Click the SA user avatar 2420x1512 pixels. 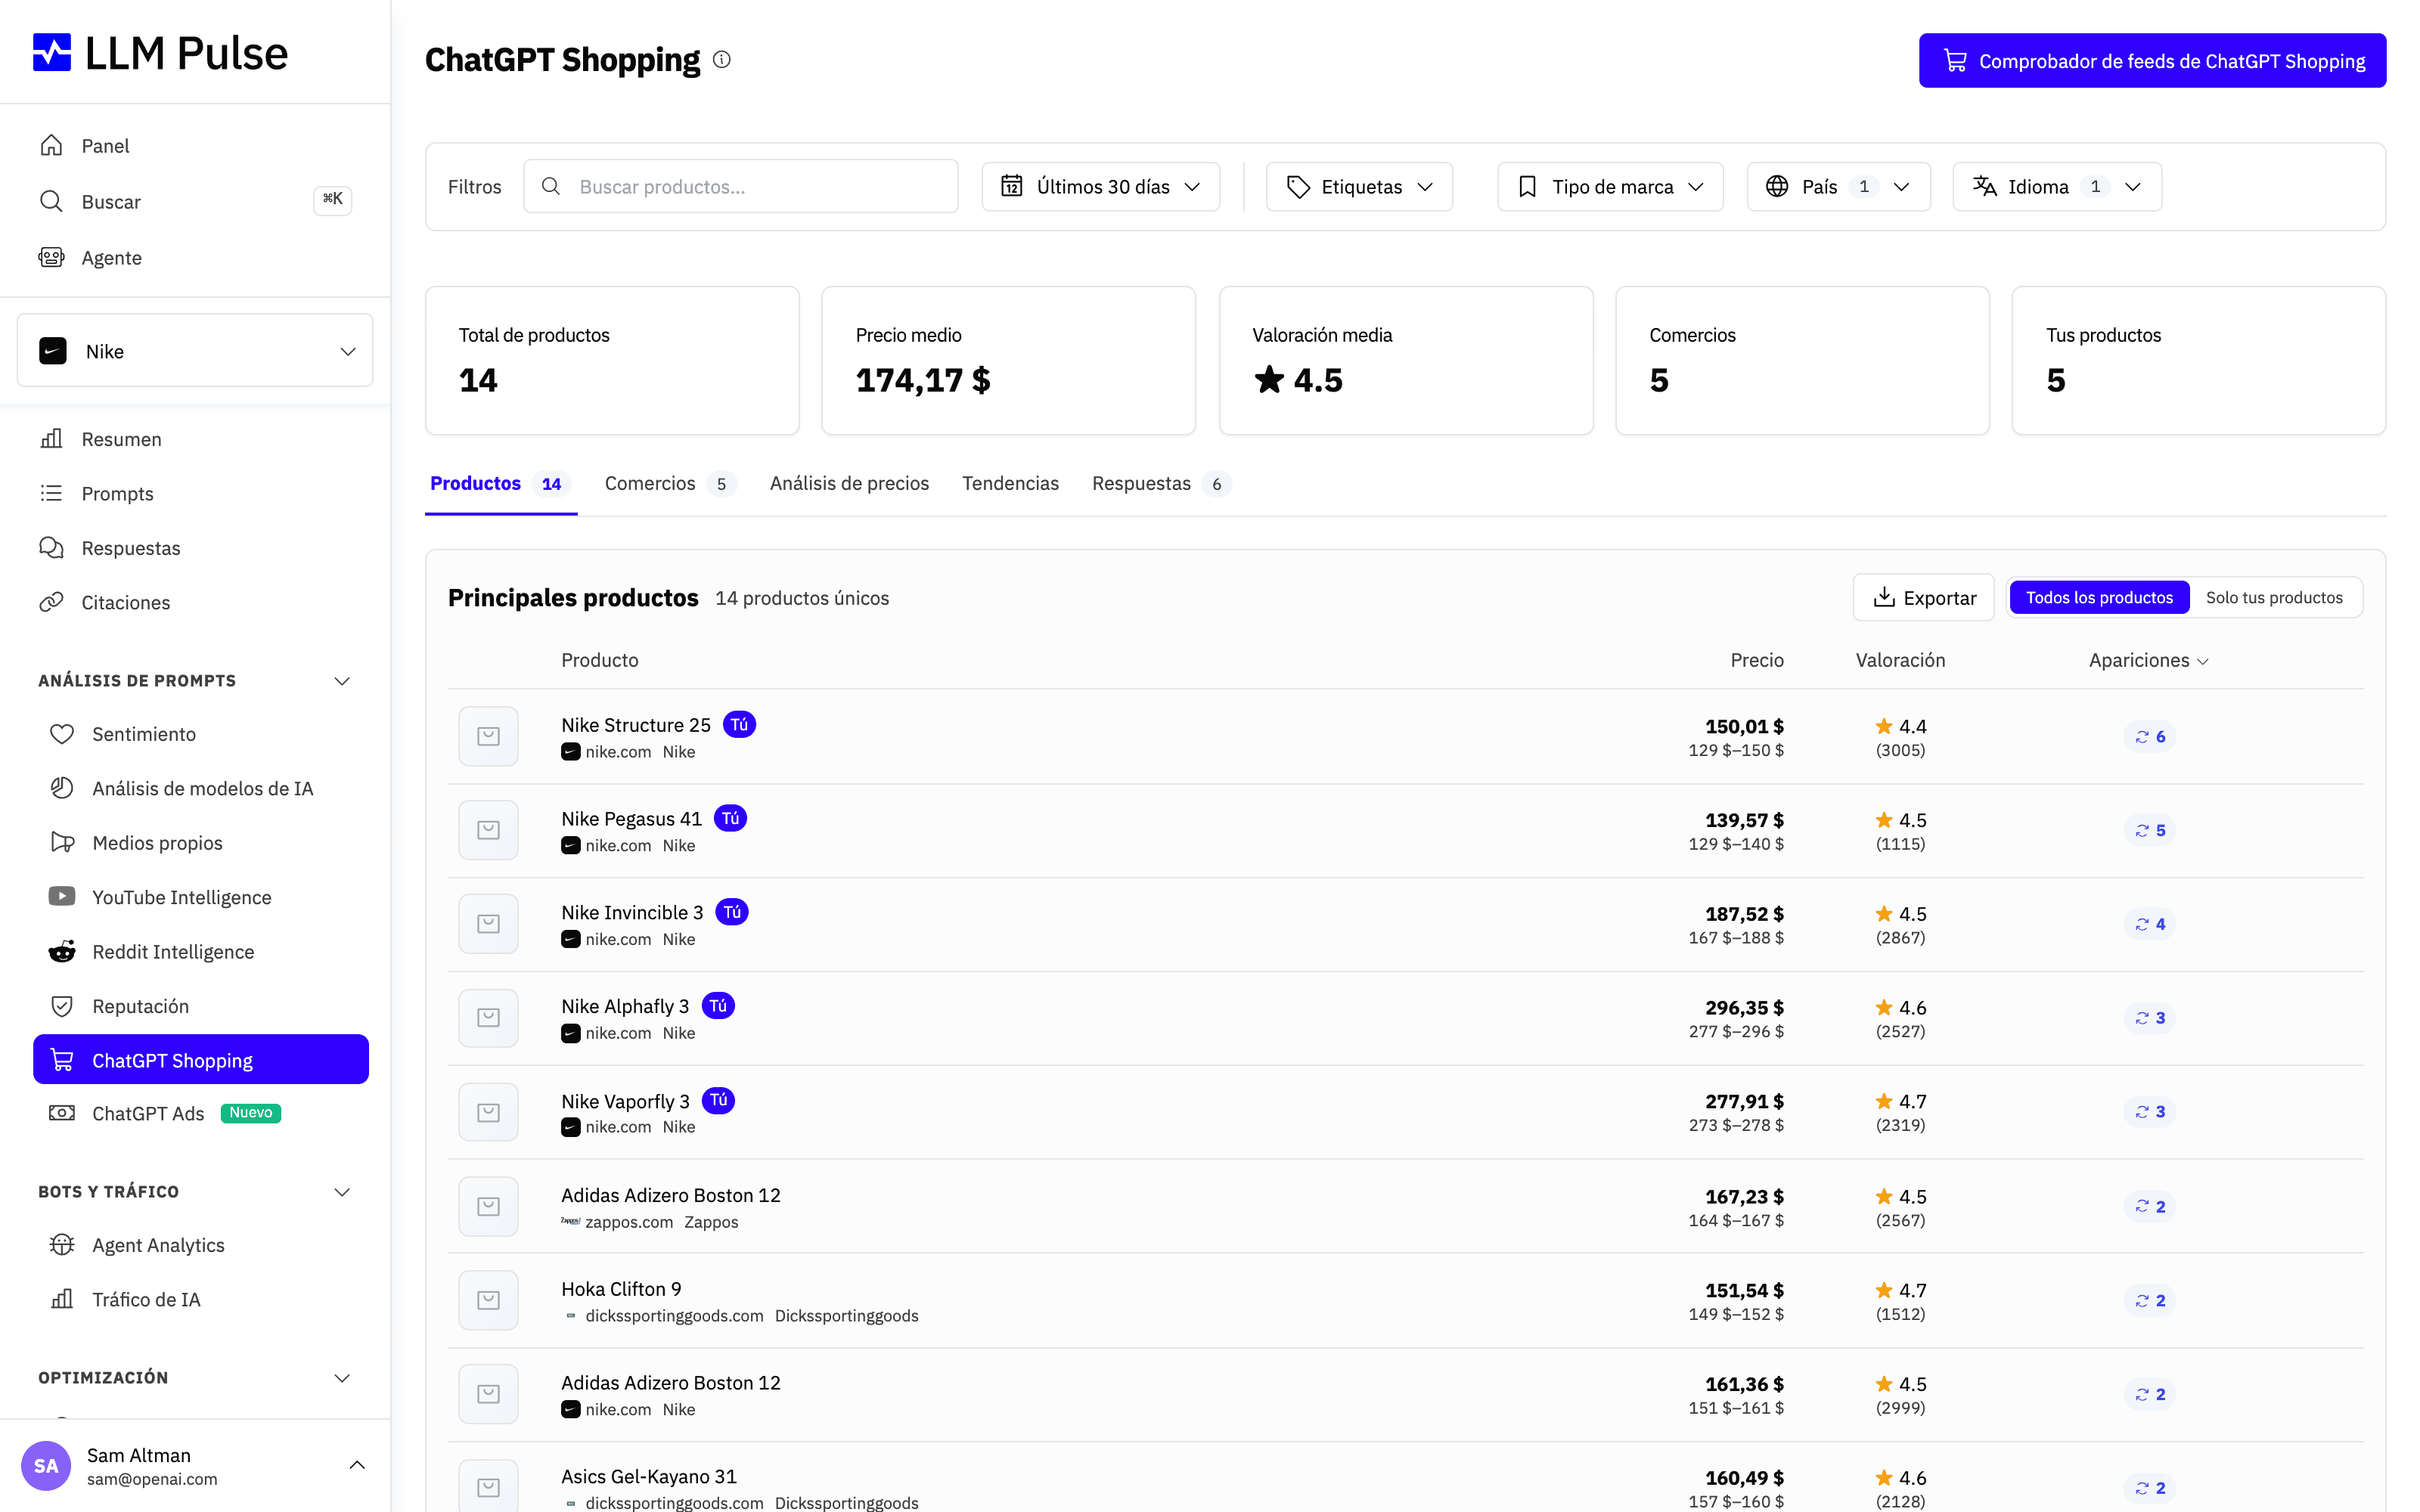pos(46,1466)
